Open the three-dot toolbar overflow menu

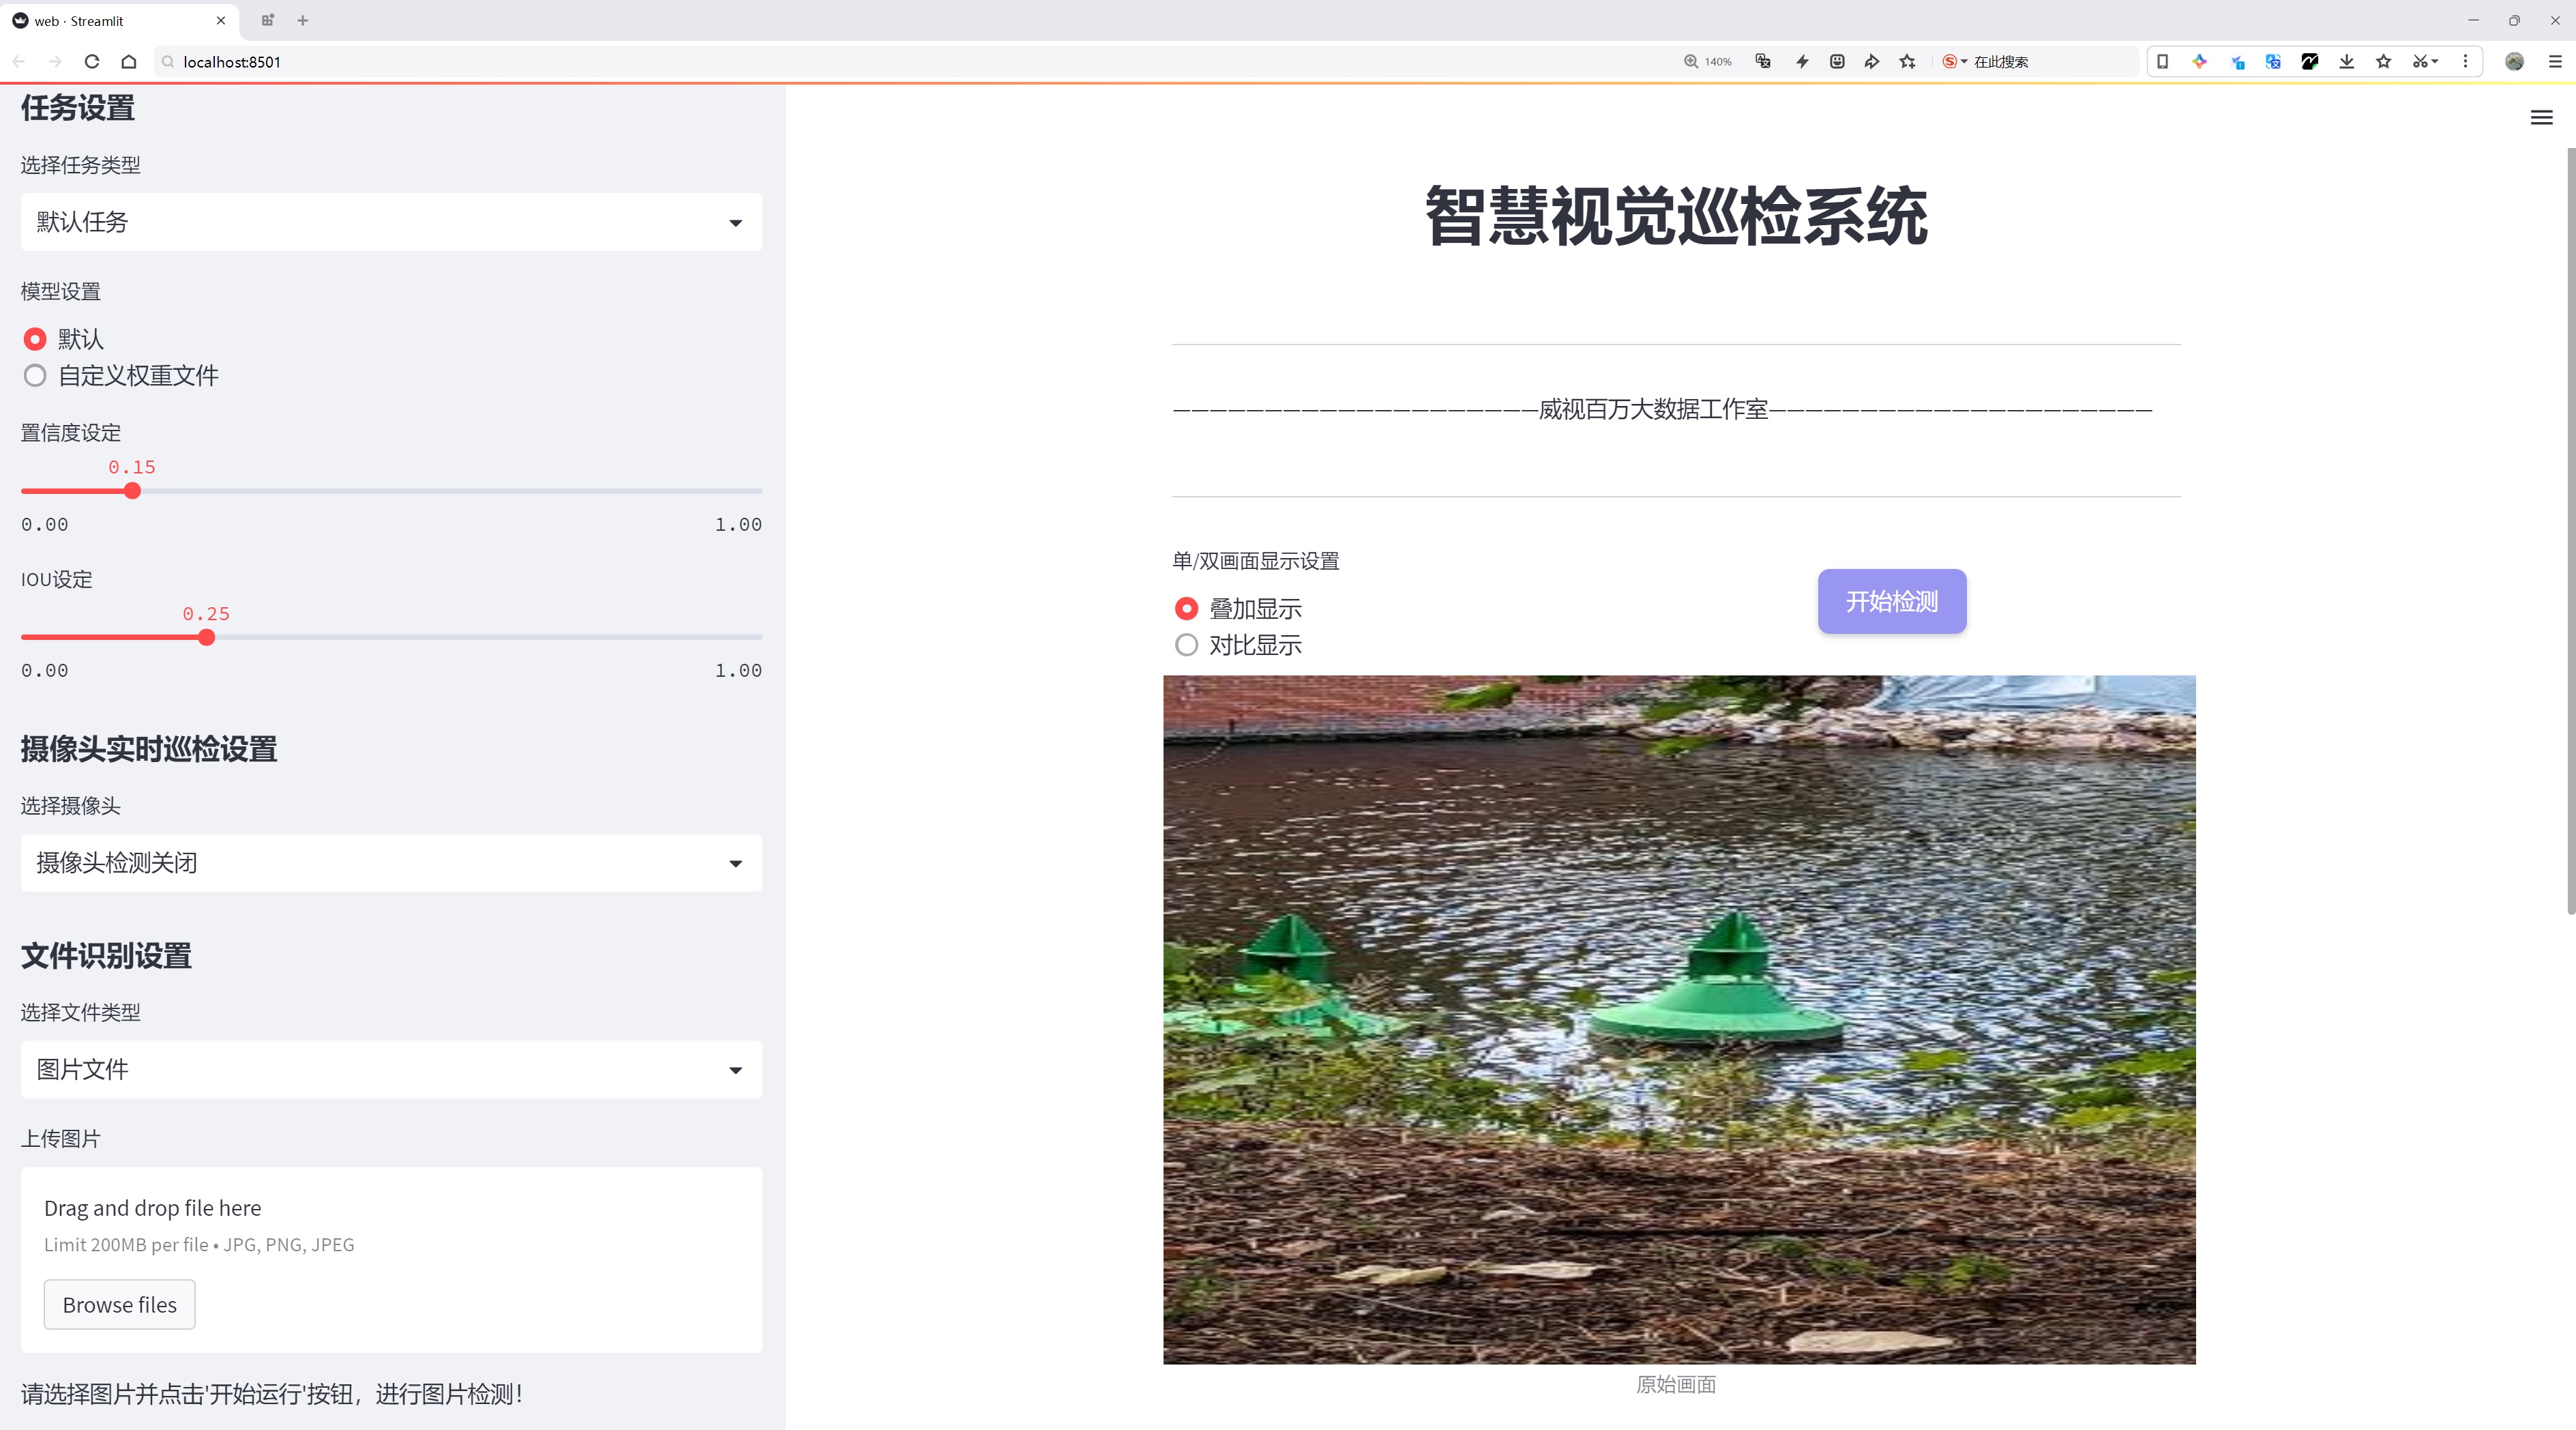click(x=2465, y=62)
